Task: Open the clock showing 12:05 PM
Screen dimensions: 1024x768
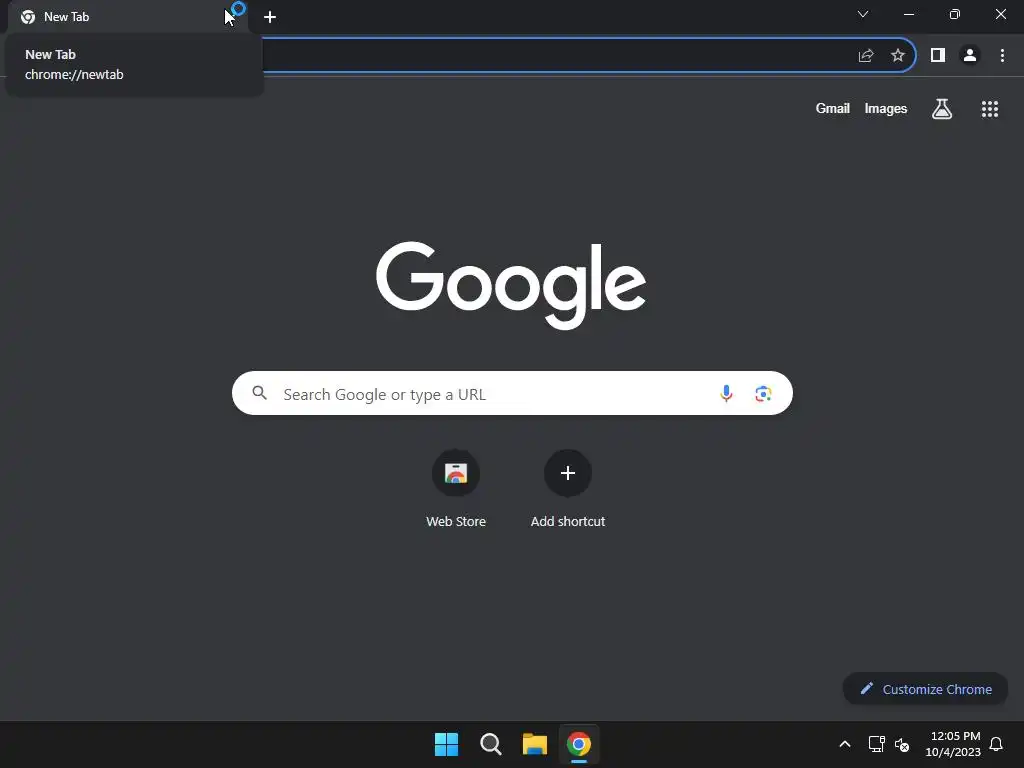Action: point(953,744)
